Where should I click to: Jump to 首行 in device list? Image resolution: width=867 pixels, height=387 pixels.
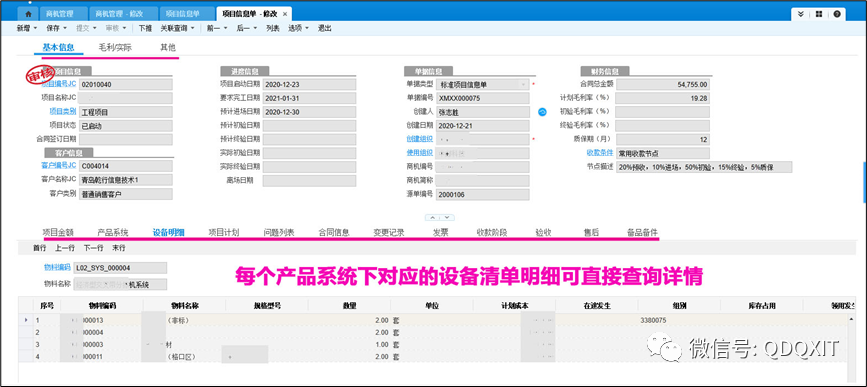(x=39, y=248)
